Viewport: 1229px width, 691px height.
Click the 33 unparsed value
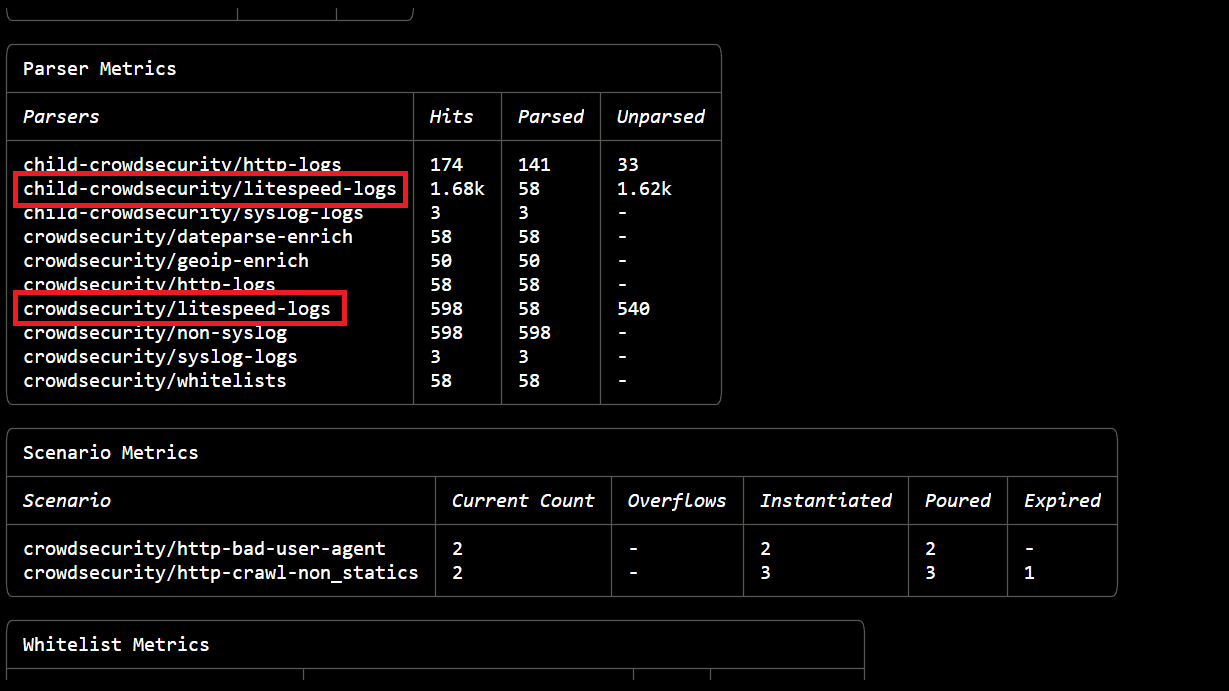pyautogui.click(x=628, y=165)
